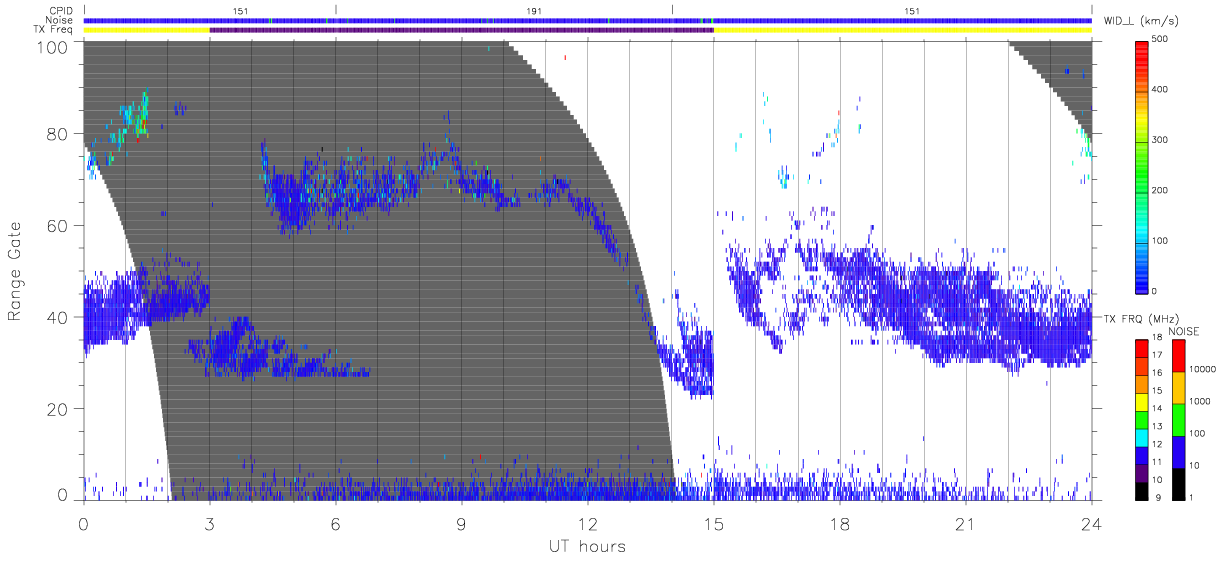
Task: Click the purple 10–11 MHz TX FRQ swatch
Action: [1142, 473]
